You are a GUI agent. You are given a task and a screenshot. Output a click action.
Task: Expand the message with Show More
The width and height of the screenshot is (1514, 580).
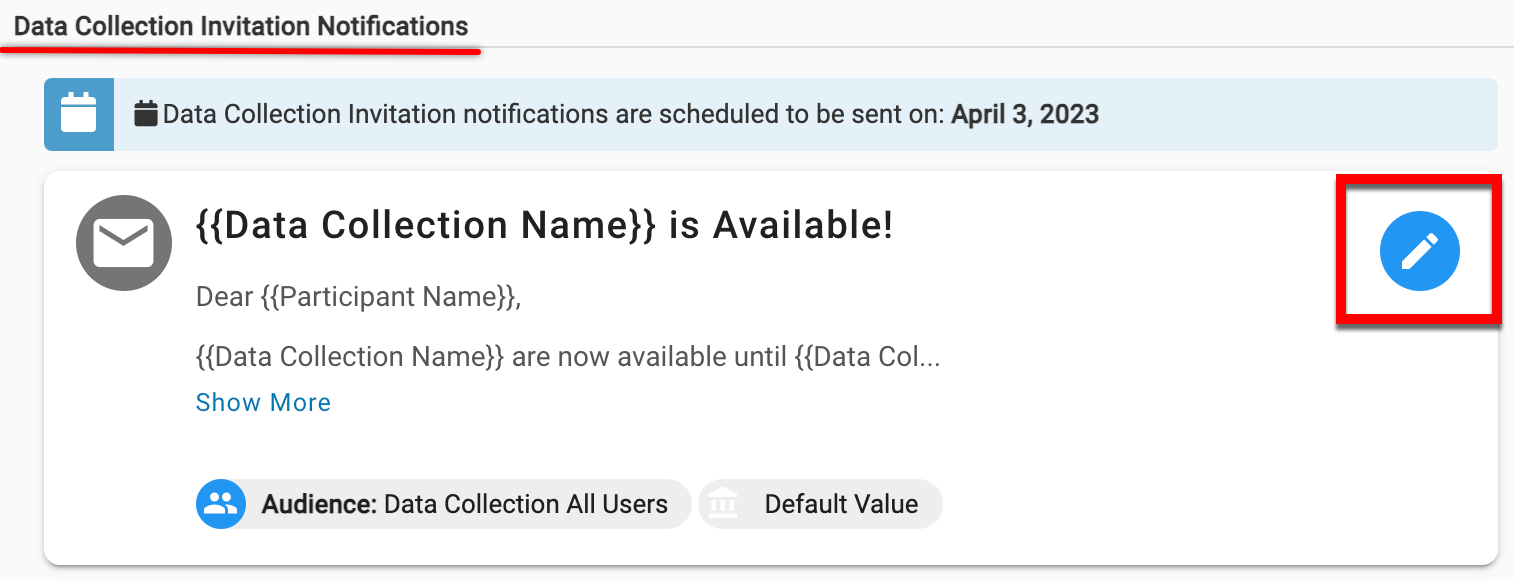click(263, 402)
